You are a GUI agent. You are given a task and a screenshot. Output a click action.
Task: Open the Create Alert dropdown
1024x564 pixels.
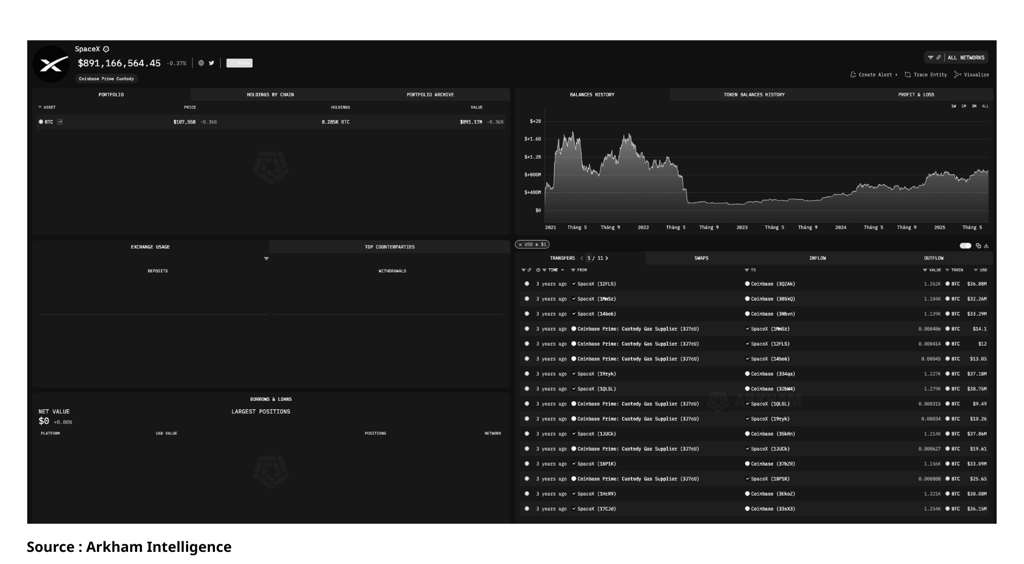874,74
